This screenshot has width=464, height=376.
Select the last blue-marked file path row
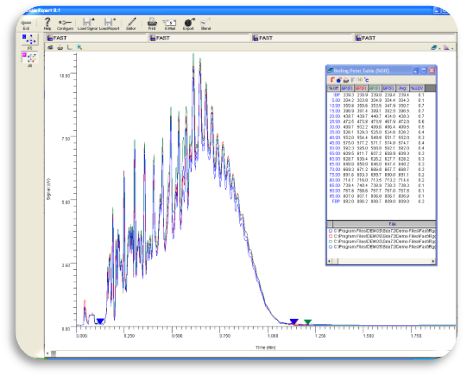[x=382, y=247]
